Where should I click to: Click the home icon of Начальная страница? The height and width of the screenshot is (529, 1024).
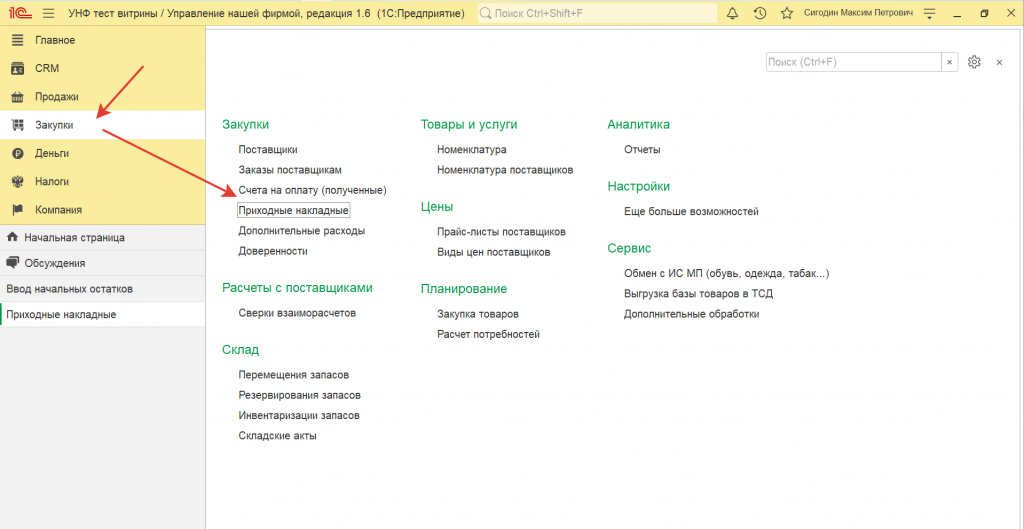coord(12,237)
